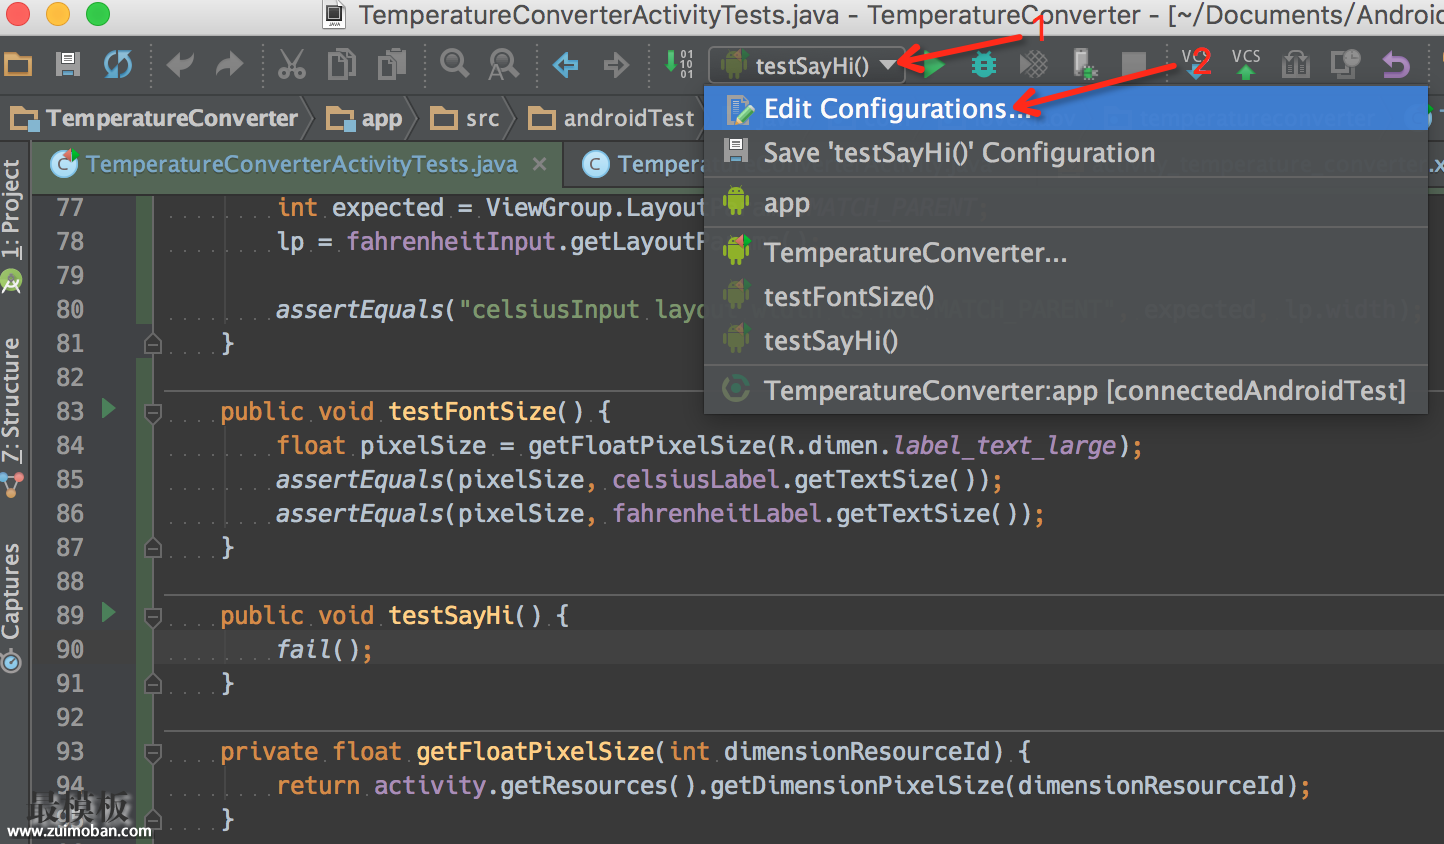1444x844 pixels.
Task: Open the Structure tool window
Action: click(11, 400)
